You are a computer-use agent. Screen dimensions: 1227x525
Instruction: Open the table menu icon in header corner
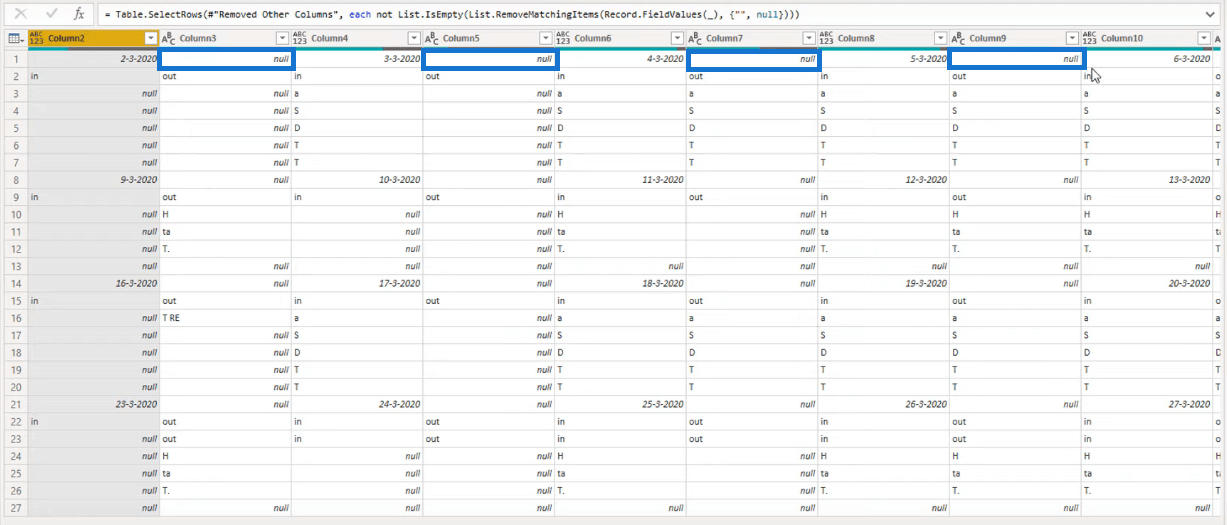(x=14, y=38)
